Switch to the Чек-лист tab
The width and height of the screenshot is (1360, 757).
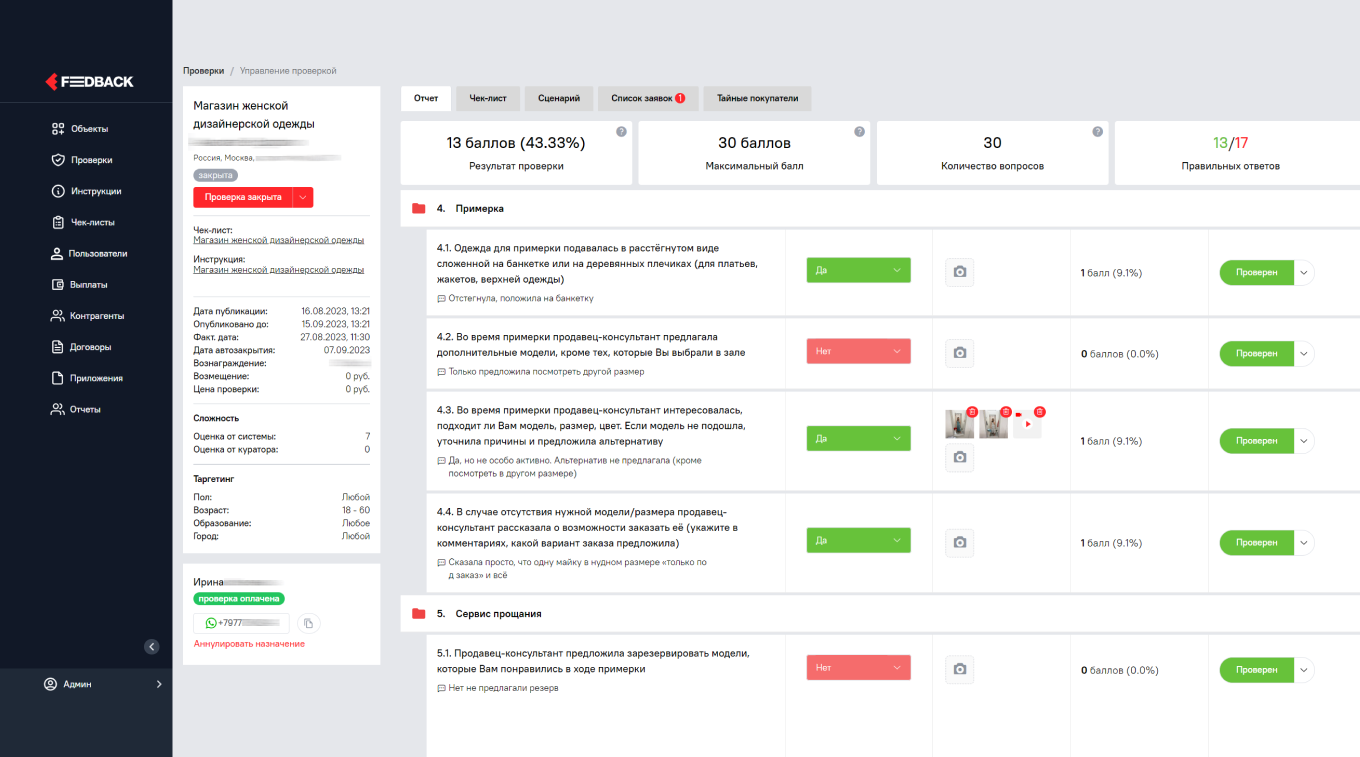(487, 99)
